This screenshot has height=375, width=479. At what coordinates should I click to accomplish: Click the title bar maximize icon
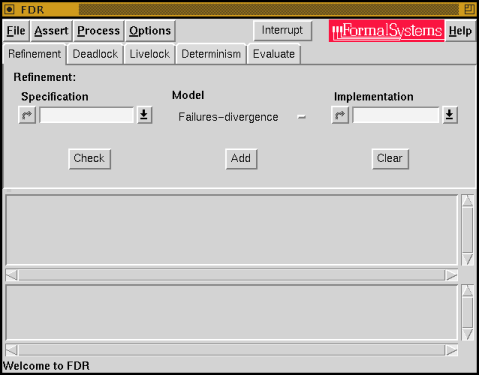pyautogui.click(x=469, y=9)
